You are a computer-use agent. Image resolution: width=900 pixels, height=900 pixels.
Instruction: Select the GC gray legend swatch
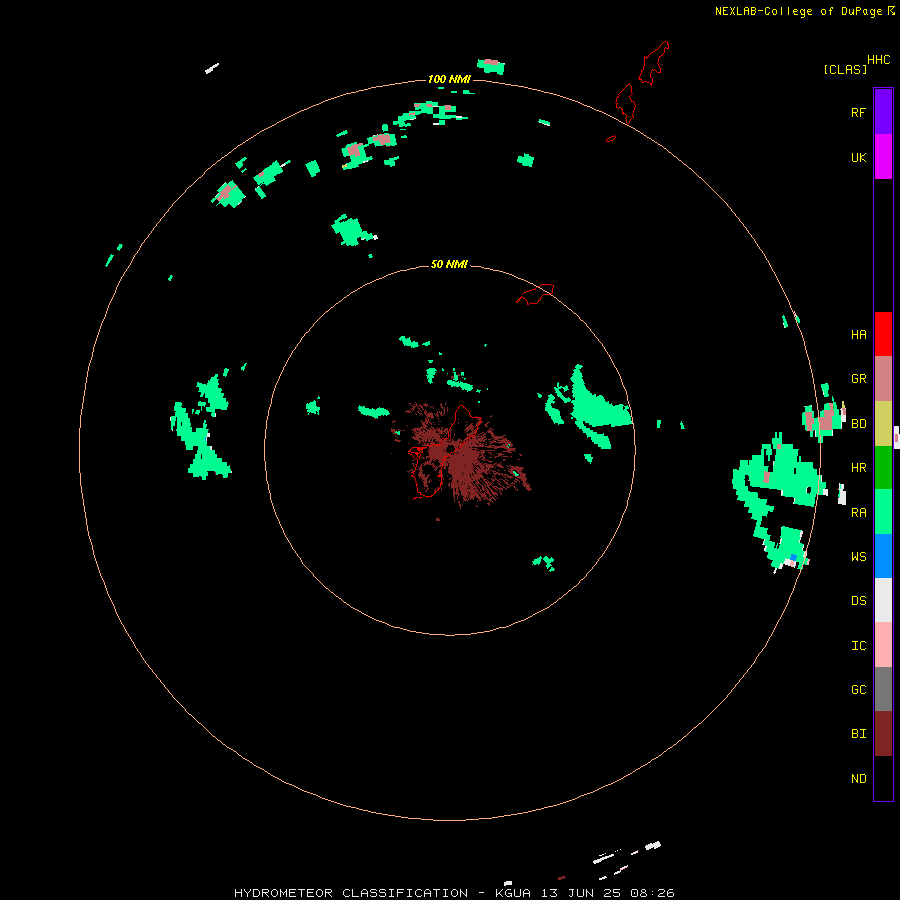(883, 689)
